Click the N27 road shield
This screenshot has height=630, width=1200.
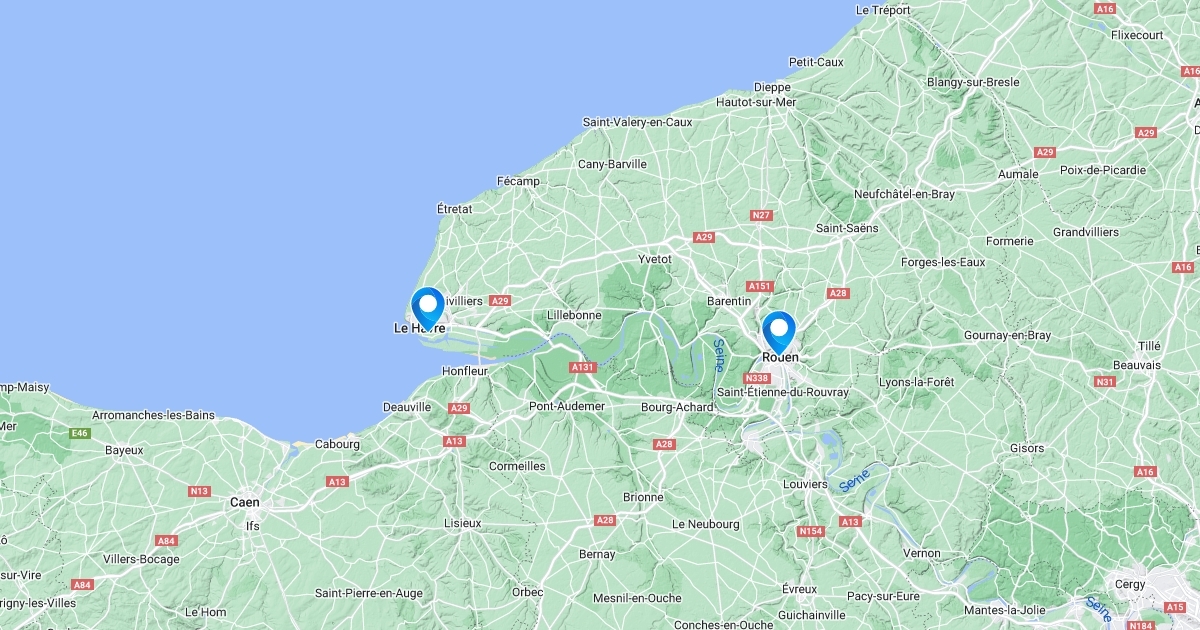762,215
